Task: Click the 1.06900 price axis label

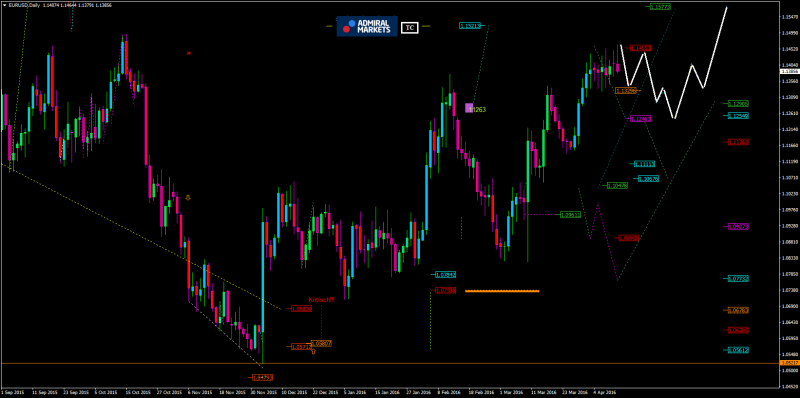Action: coord(789,306)
